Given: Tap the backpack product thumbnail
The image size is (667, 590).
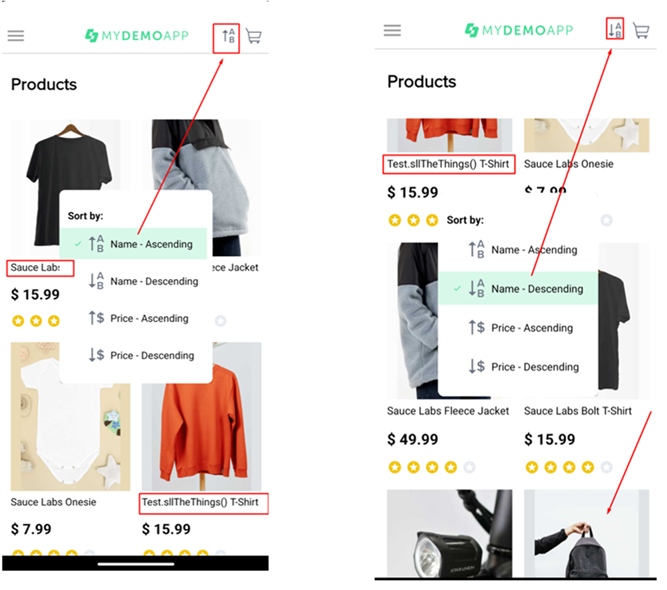Looking at the screenshot, I should tap(587, 533).
